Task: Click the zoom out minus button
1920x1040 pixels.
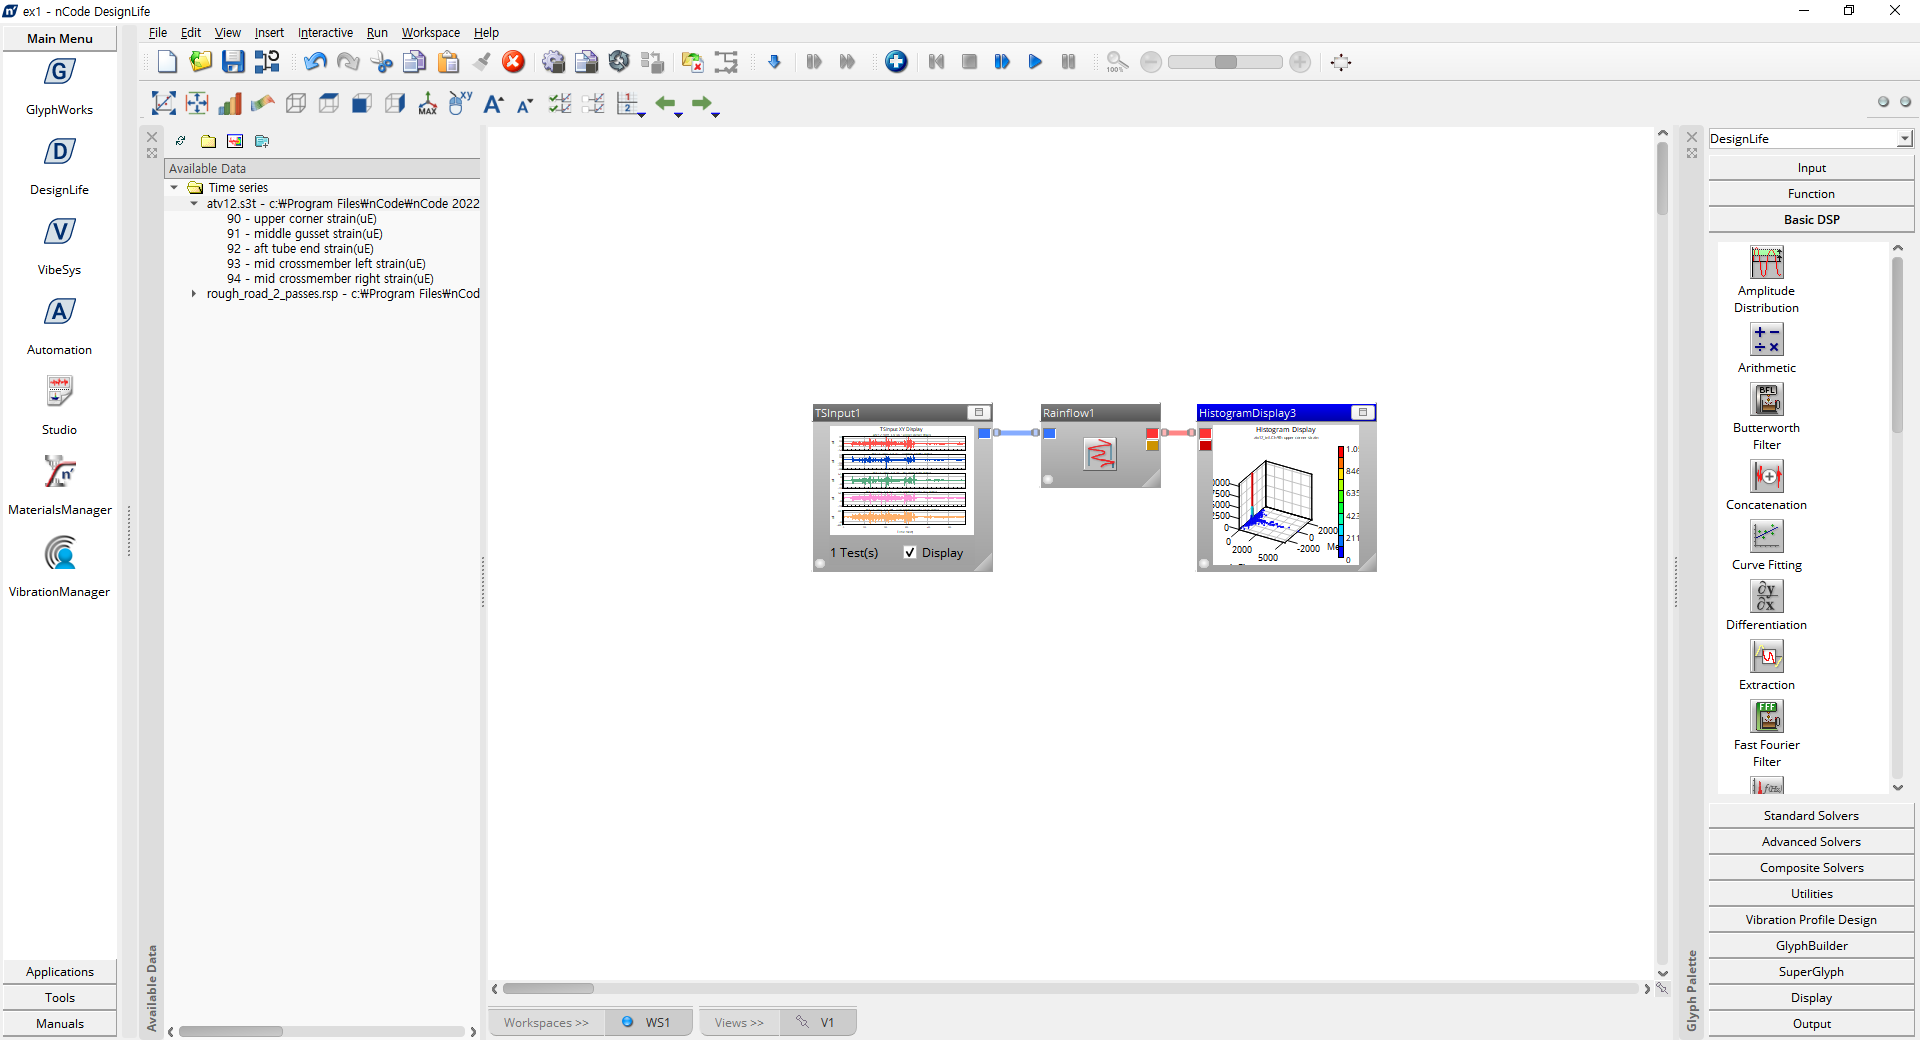Action: coord(1151,62)
